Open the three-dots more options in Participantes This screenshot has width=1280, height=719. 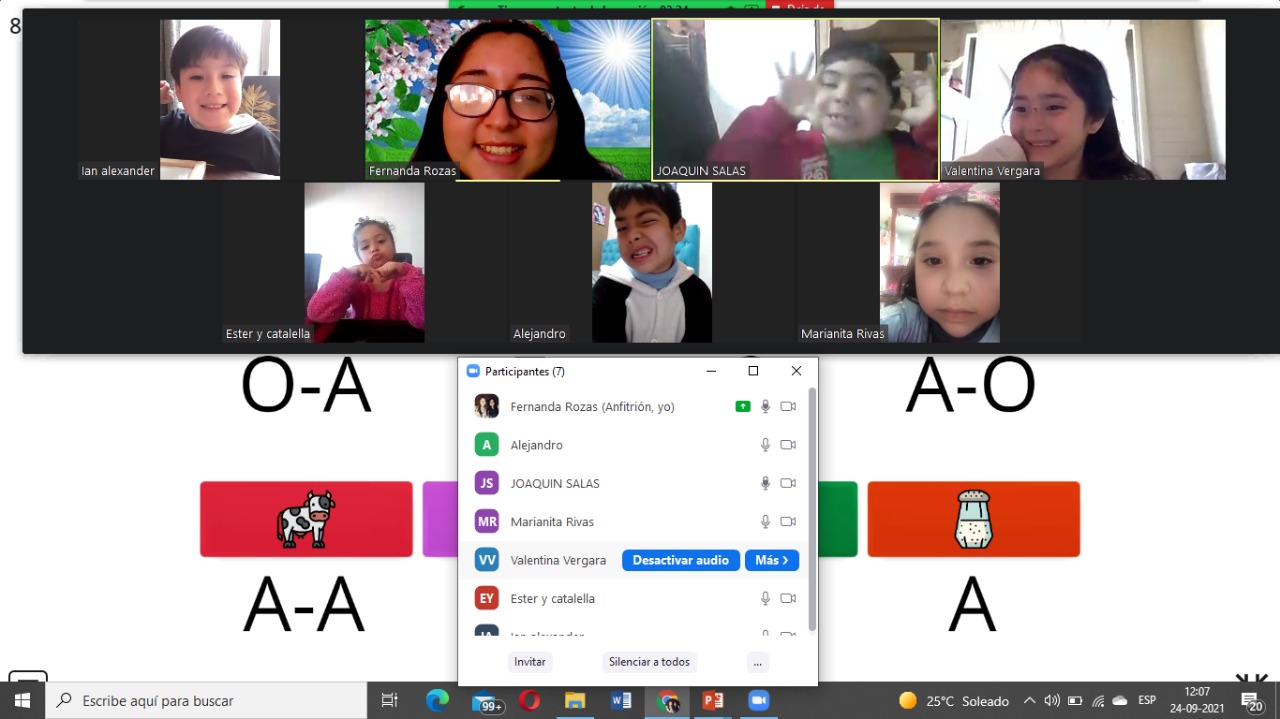pyautogui.click(x=758, y=662)
